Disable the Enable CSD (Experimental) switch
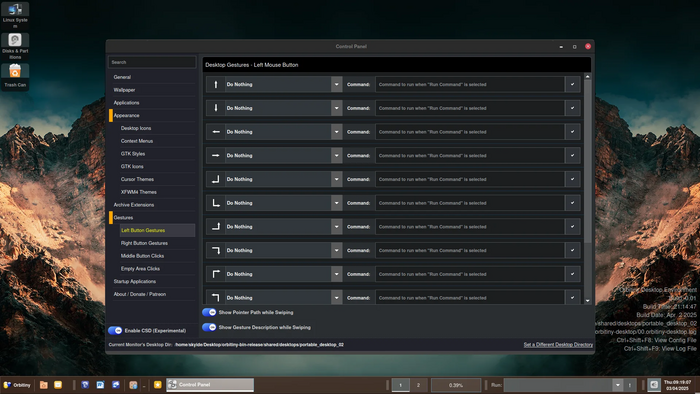Image resolution: width=700 pixels, height=394 pixels. pyautogui.click(x=115, y=331)
